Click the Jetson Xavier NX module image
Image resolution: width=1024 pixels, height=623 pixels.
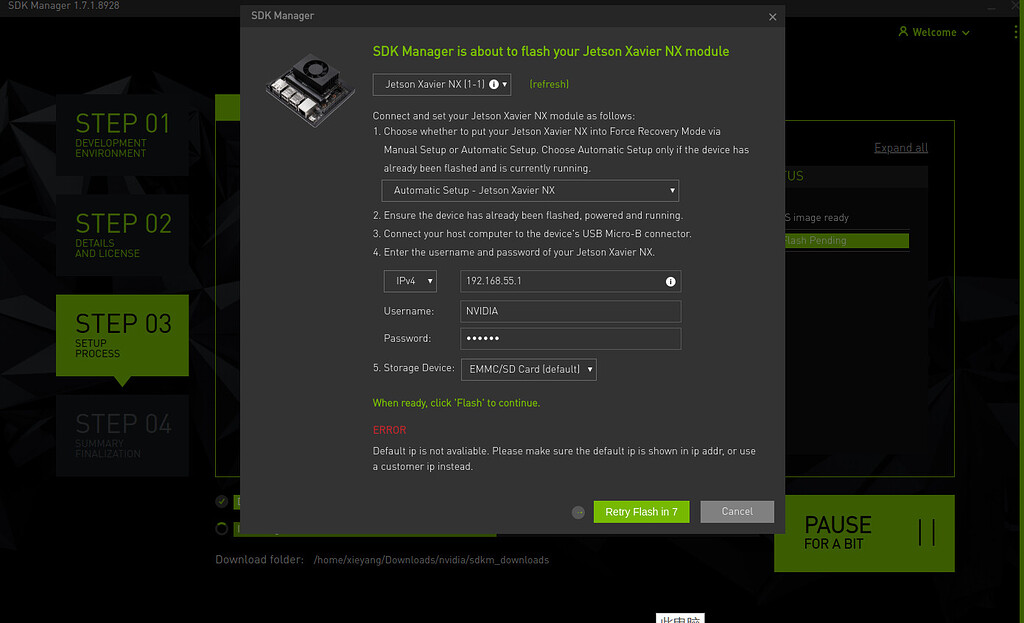pyautogui.click(x=310, y=90)
